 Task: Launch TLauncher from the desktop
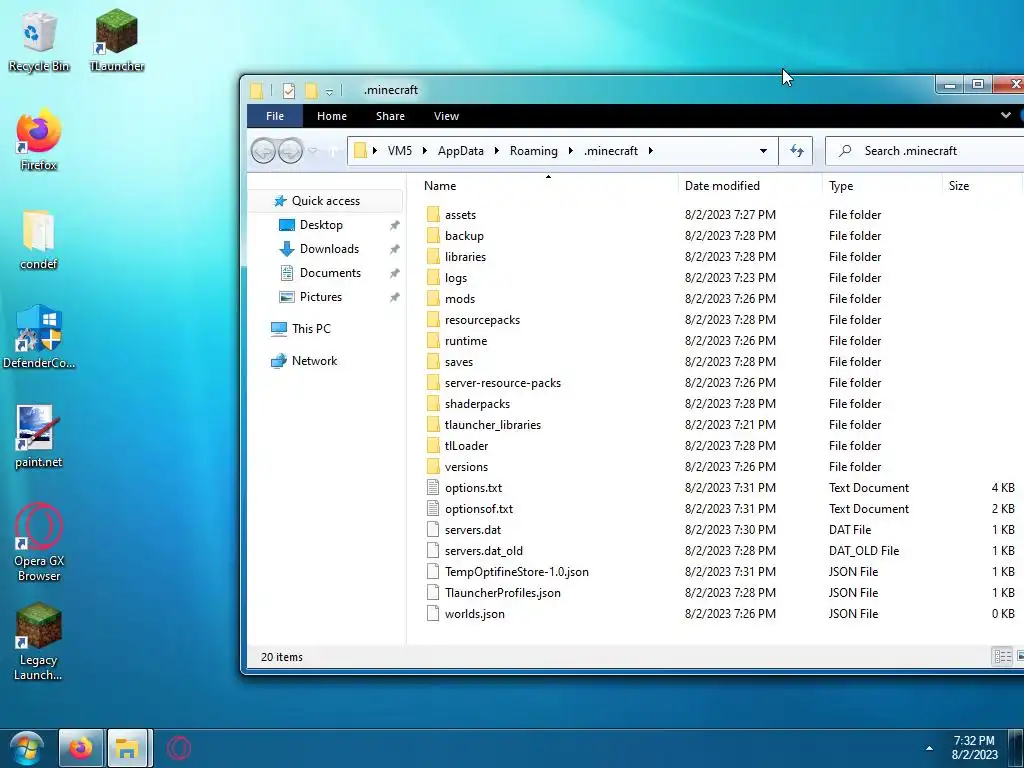(116, 40)
